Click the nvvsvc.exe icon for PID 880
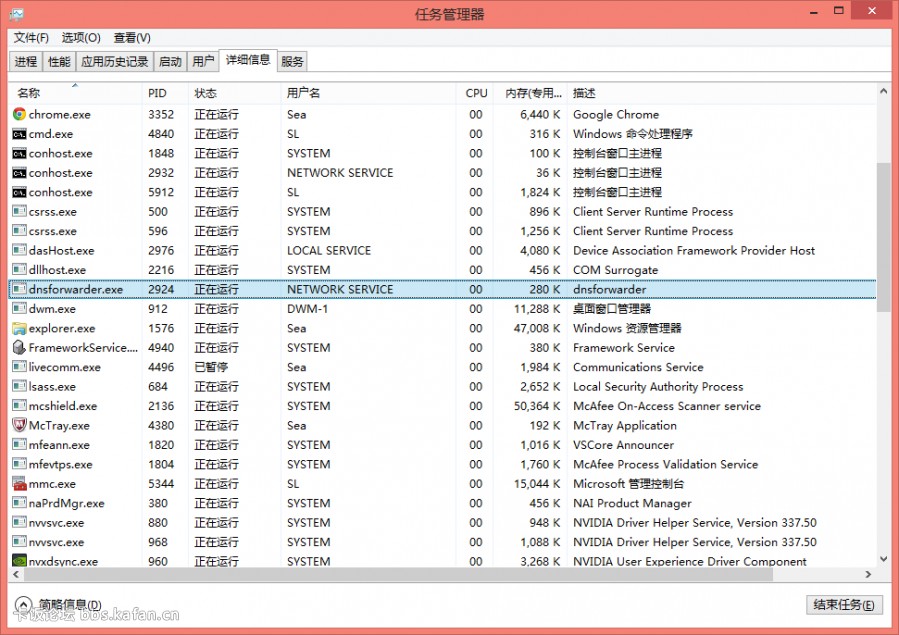Image resolution: width=899 pixels, height=635 pixels. 19,523
